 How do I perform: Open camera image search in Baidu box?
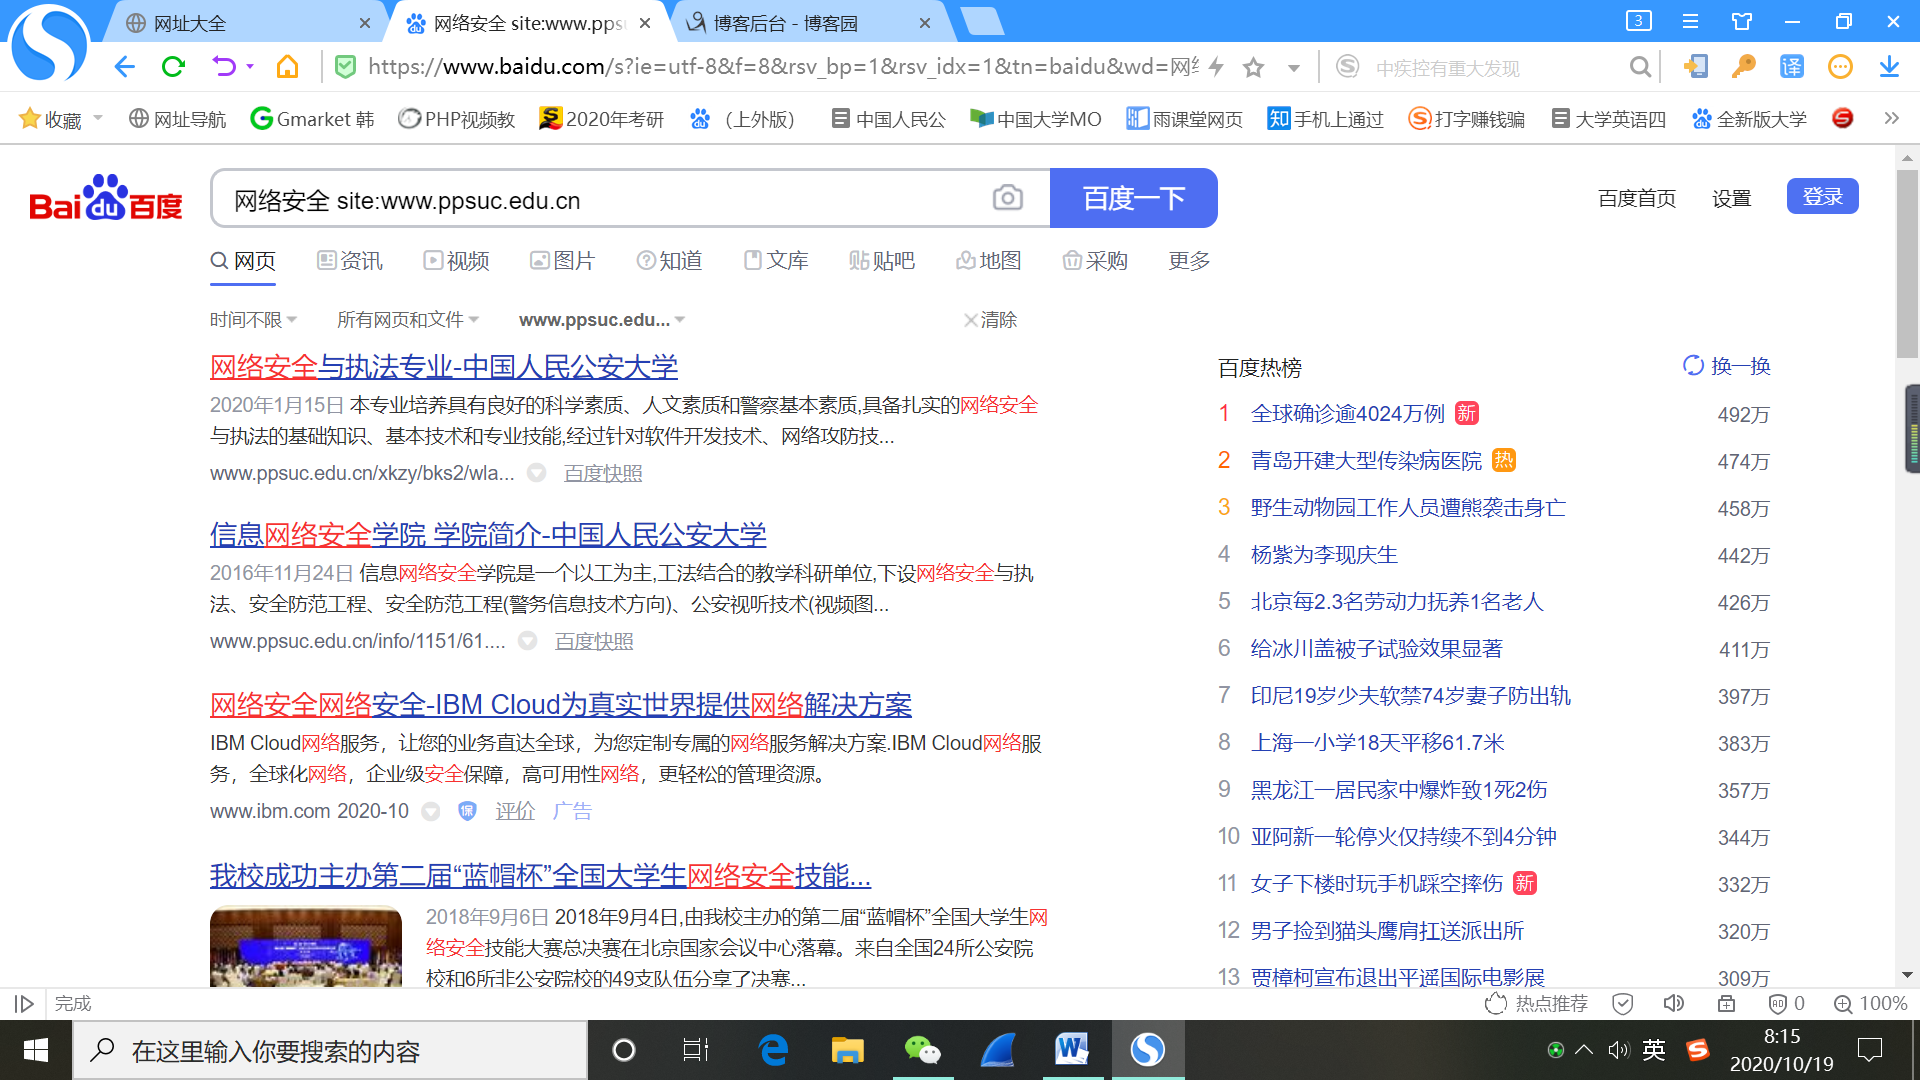coord(1007,198)
